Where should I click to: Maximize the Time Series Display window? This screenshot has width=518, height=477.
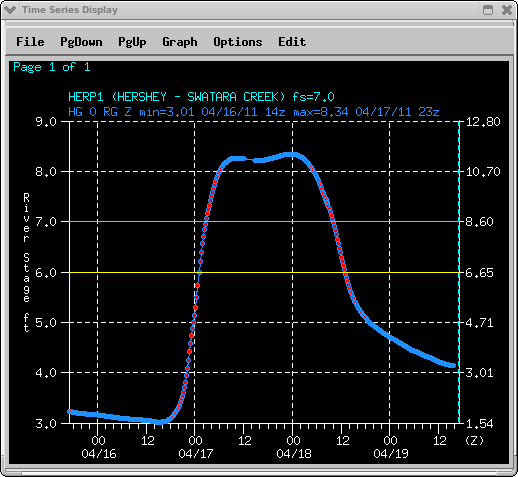click(x=488, y=10)
